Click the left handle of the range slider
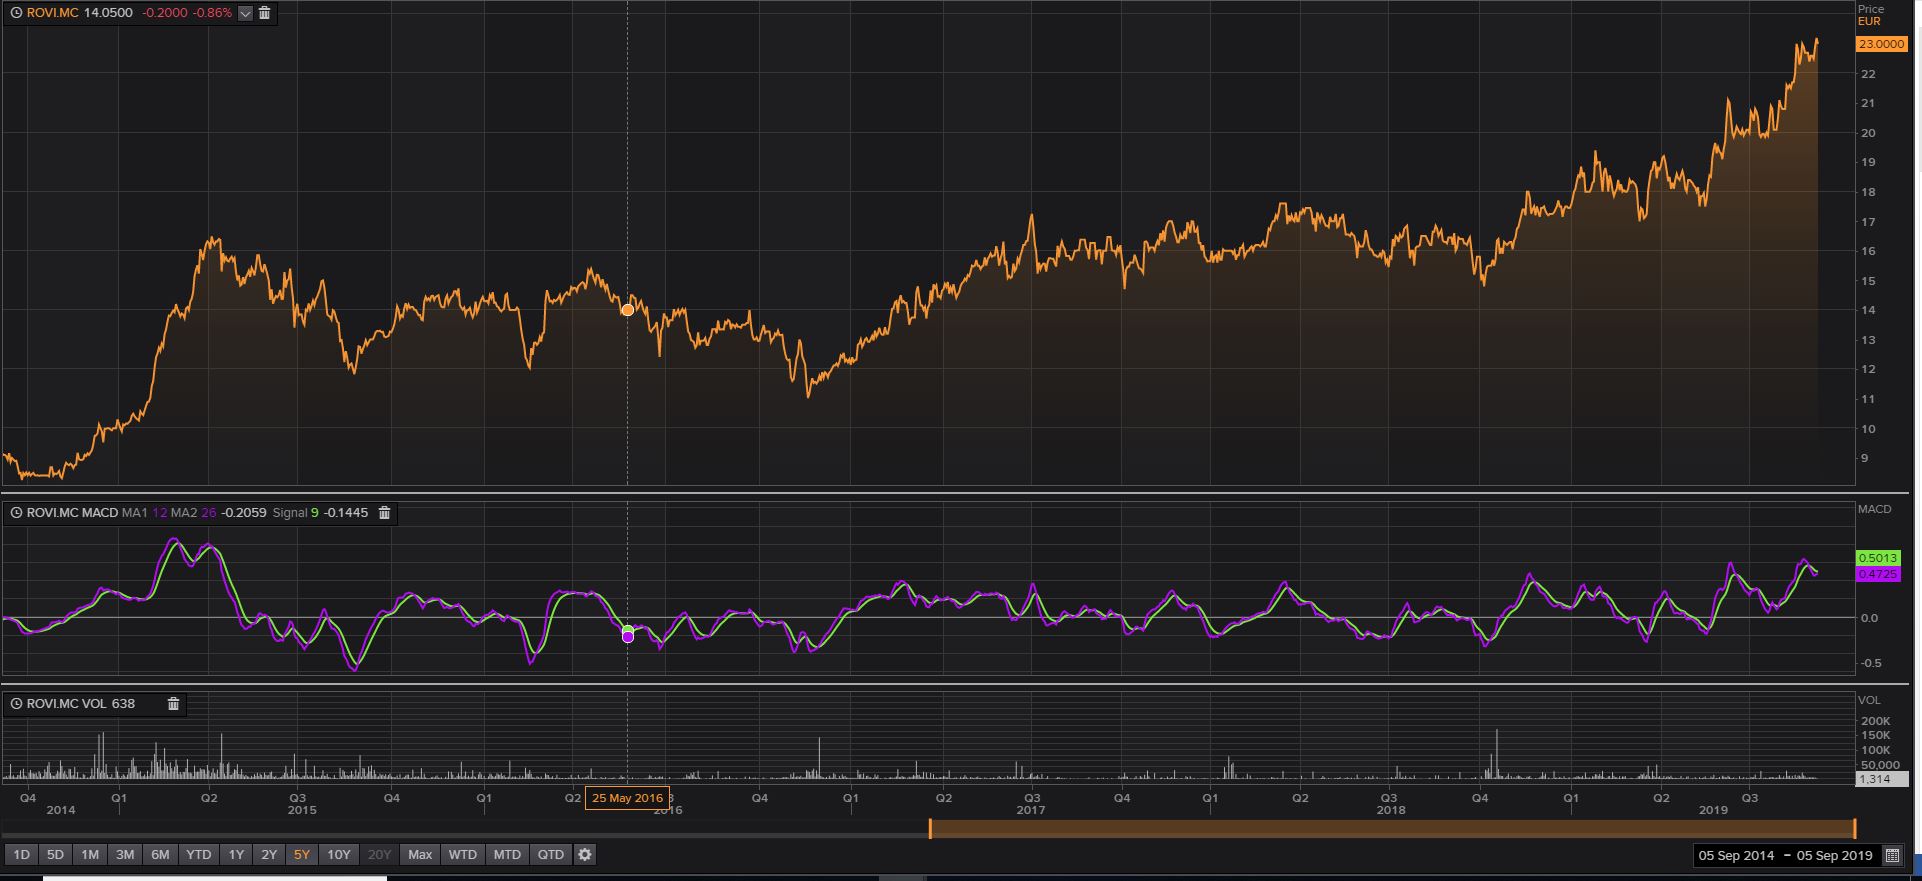1922x881 pixels. point(930,828)
